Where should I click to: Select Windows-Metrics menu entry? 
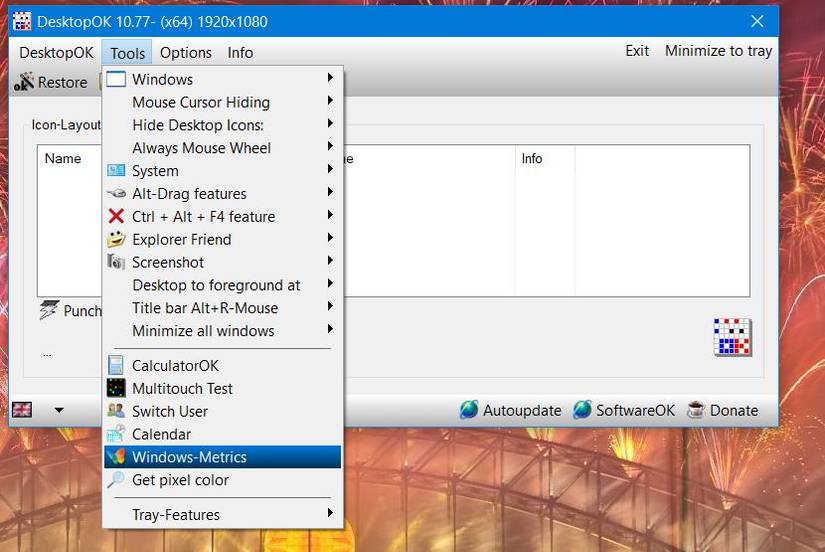[223, 457]
